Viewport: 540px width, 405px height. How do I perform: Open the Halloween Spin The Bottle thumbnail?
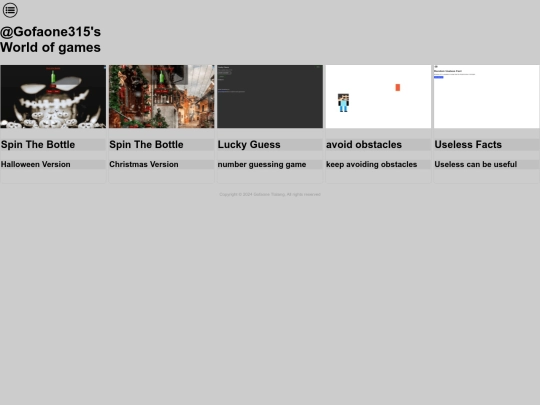[x=53, y=96]
